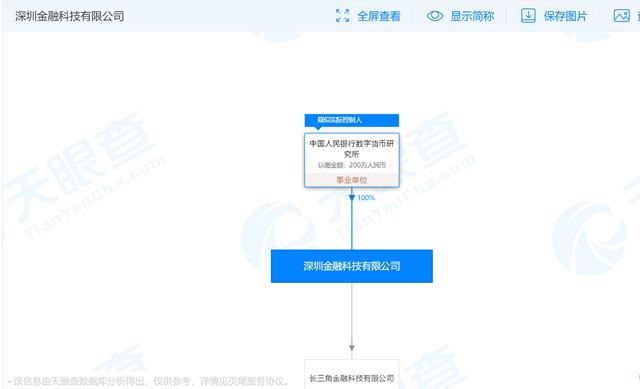Click the fullscreen expand arrows icon
This screenshot has width=640, height=389.
click(342, 16)
